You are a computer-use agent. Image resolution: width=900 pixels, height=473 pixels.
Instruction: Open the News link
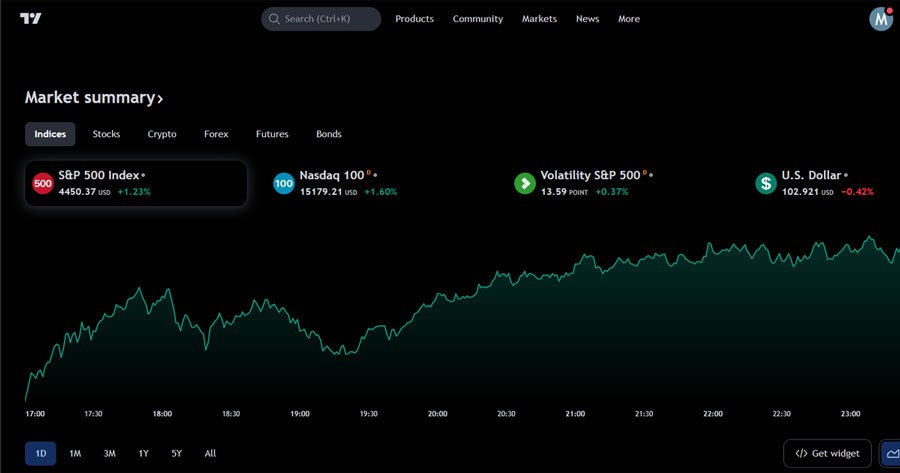[587, 19]
